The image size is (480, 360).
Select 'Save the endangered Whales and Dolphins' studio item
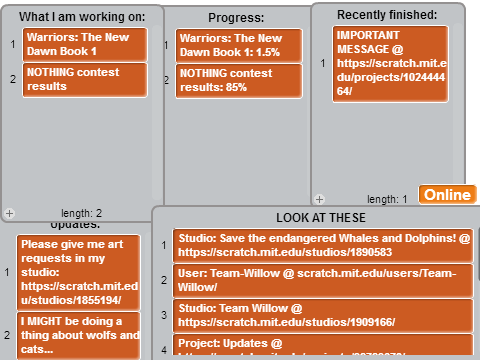(x=323, y=246)
